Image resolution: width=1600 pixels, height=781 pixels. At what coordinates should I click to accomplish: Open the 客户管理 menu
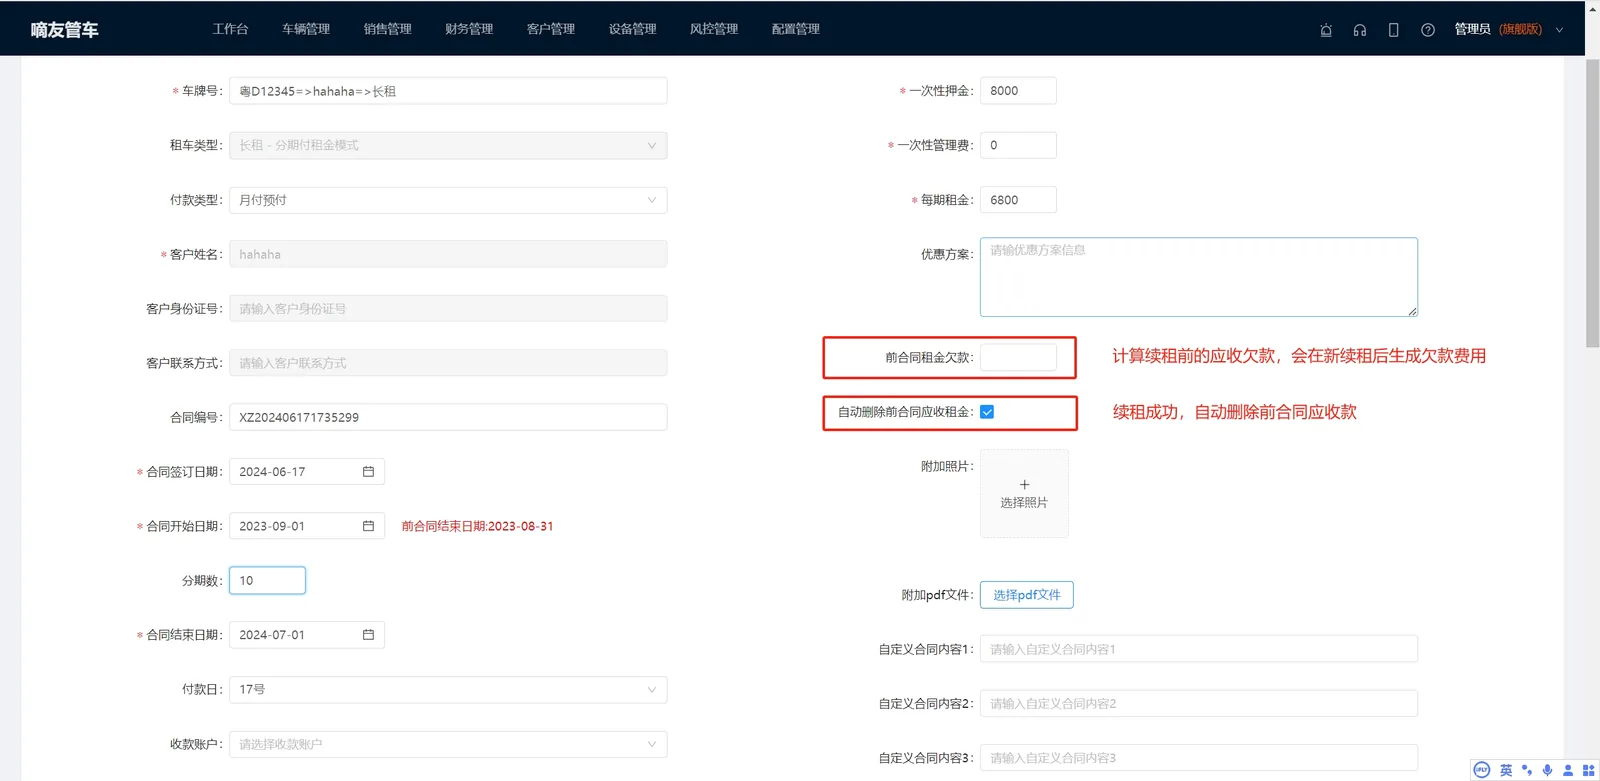(x=551, y=29)
